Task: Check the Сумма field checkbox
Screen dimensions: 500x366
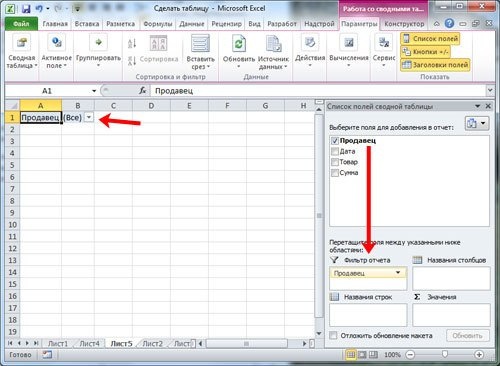Action: tap(335, 173)
